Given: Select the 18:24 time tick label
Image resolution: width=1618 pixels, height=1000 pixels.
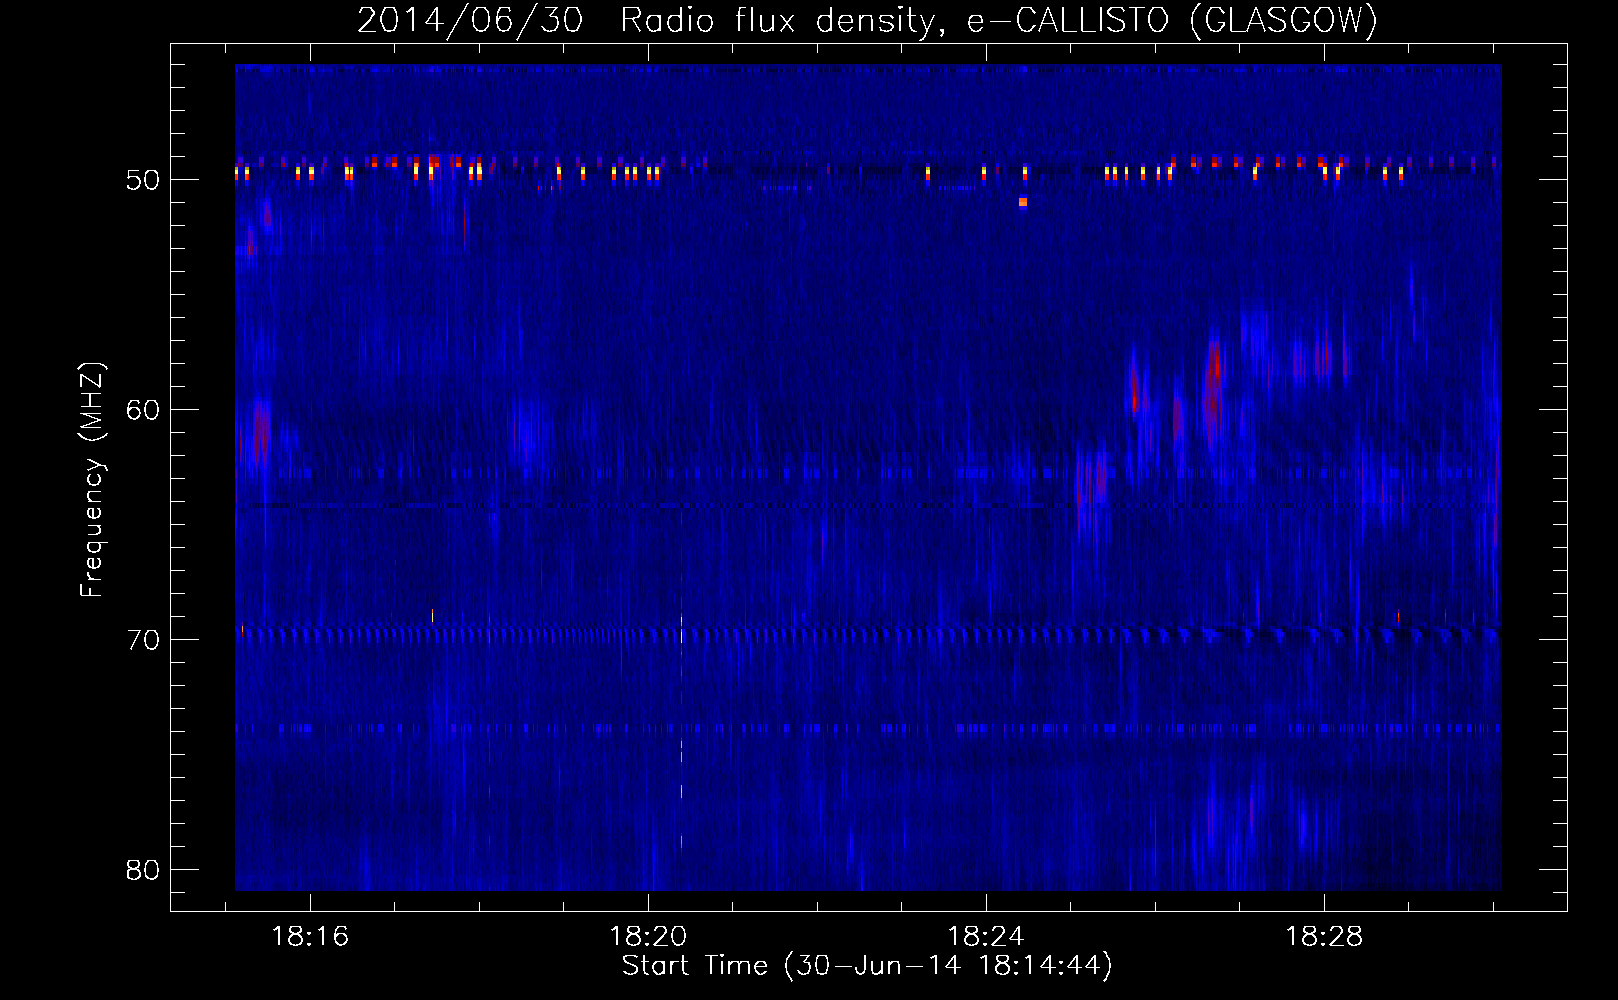Looking at the screenshot, I should tap(986, 937).
